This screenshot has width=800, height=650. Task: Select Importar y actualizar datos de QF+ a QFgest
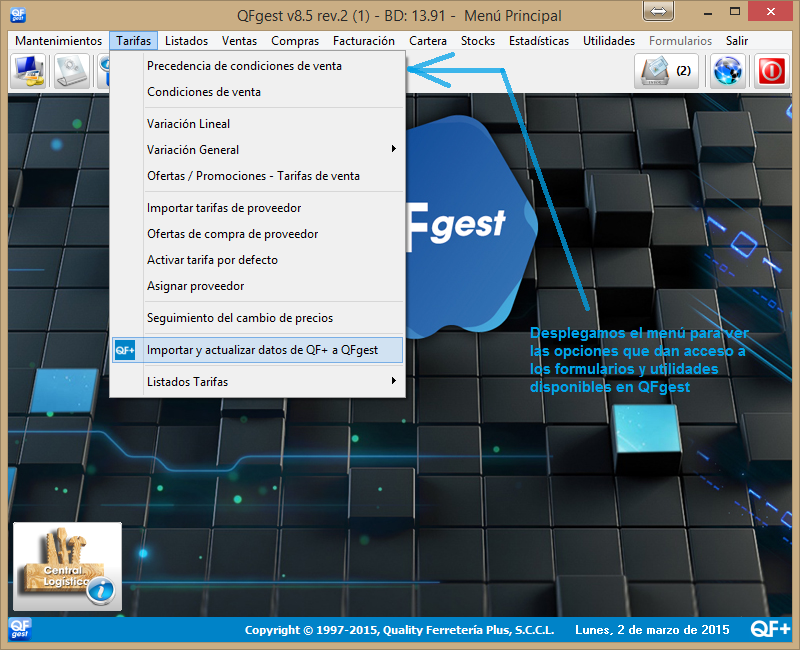[x=258, y=350]
